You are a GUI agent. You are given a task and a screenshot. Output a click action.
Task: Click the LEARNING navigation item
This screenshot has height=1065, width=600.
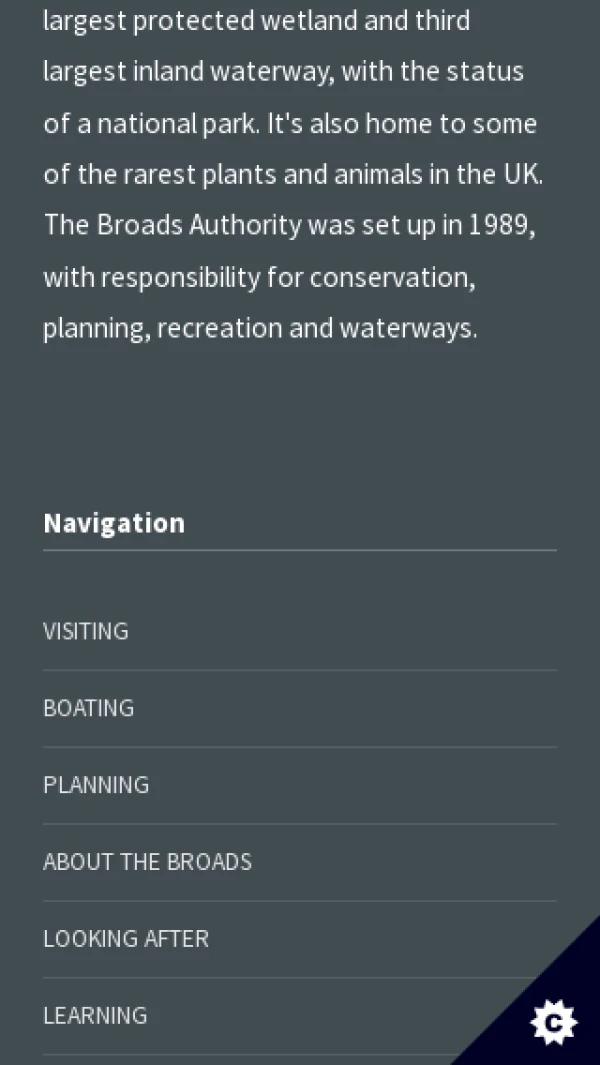(95, 1016)
